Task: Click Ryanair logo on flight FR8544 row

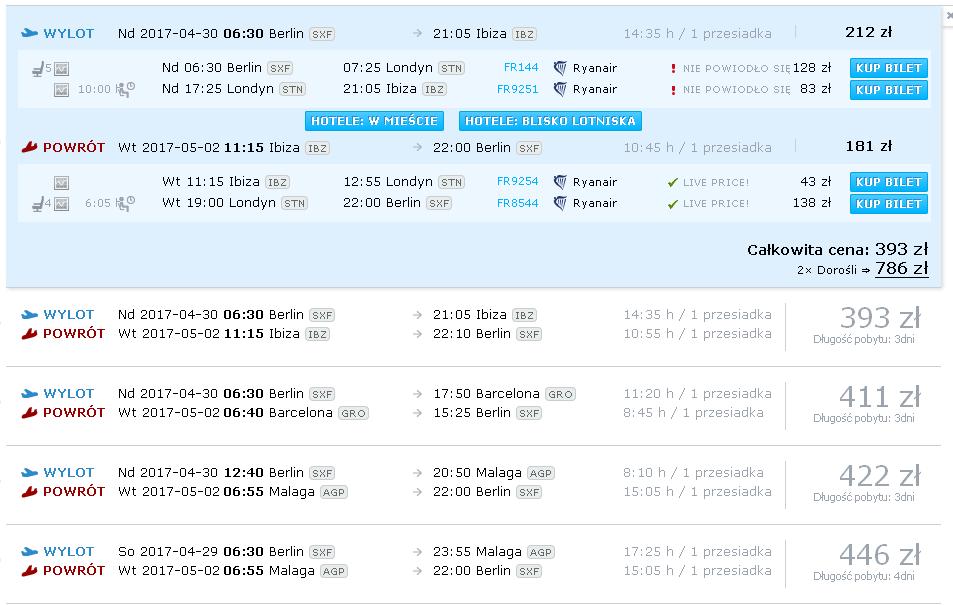Action: 560,203
